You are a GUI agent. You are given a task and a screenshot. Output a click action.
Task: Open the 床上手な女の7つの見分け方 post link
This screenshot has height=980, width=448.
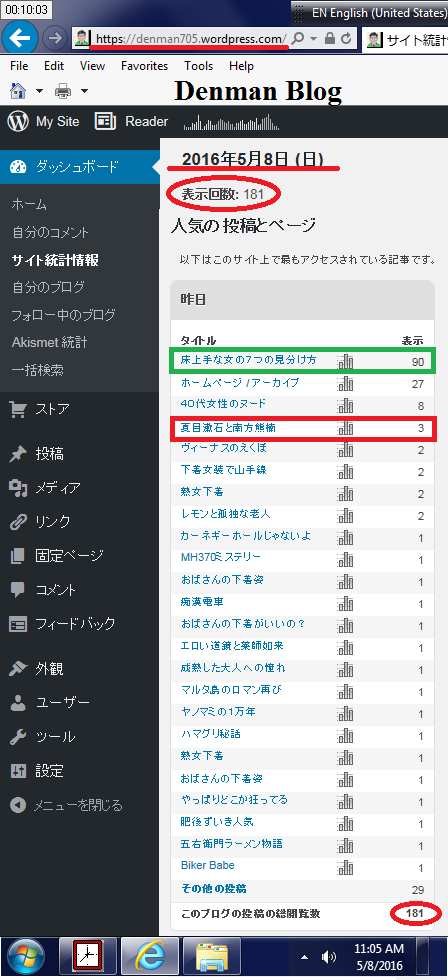pyautogui.click(x=248, y=361)
